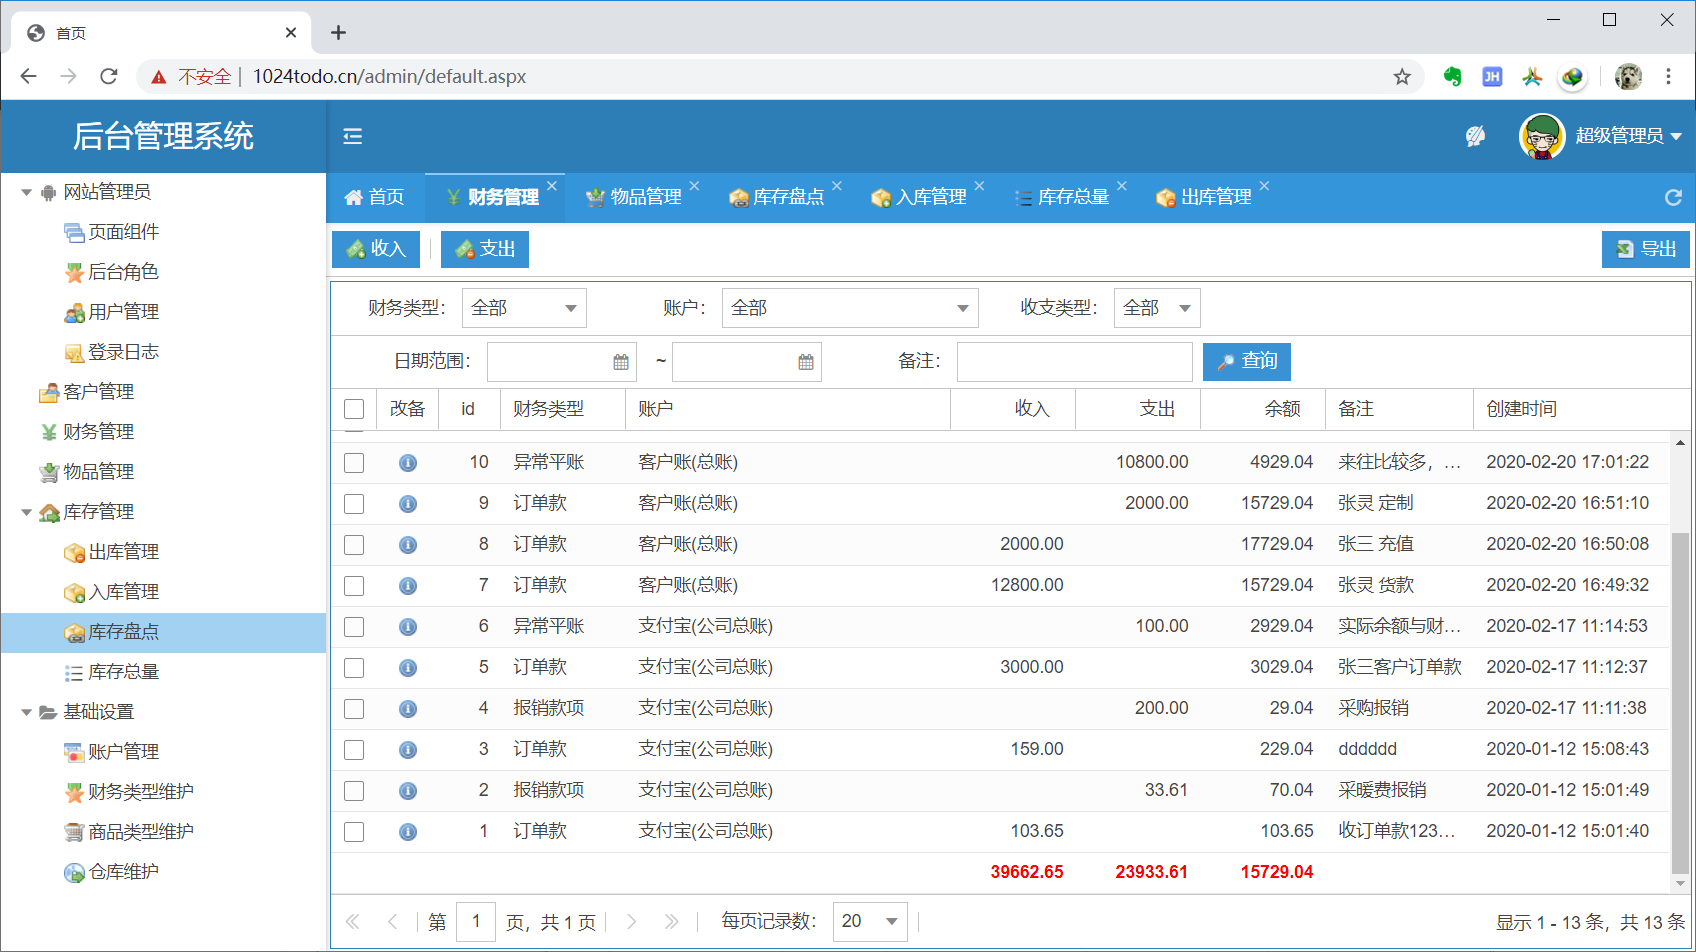Check the row with id 2
1696x952 pixels.
point(354,791)
